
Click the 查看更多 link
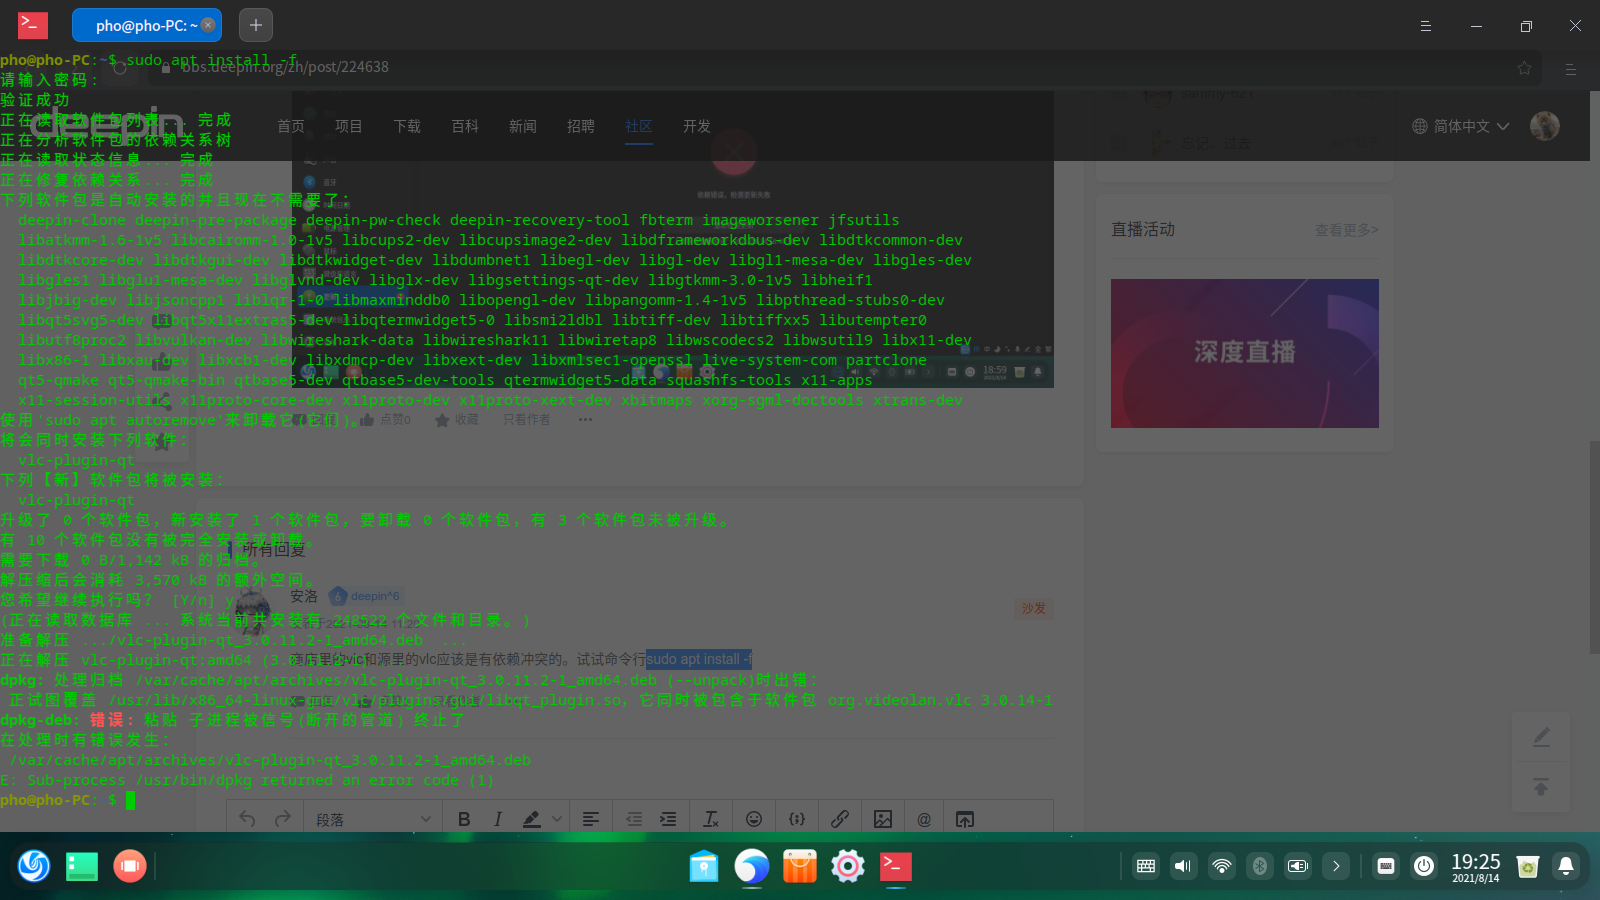(1346, 230)
